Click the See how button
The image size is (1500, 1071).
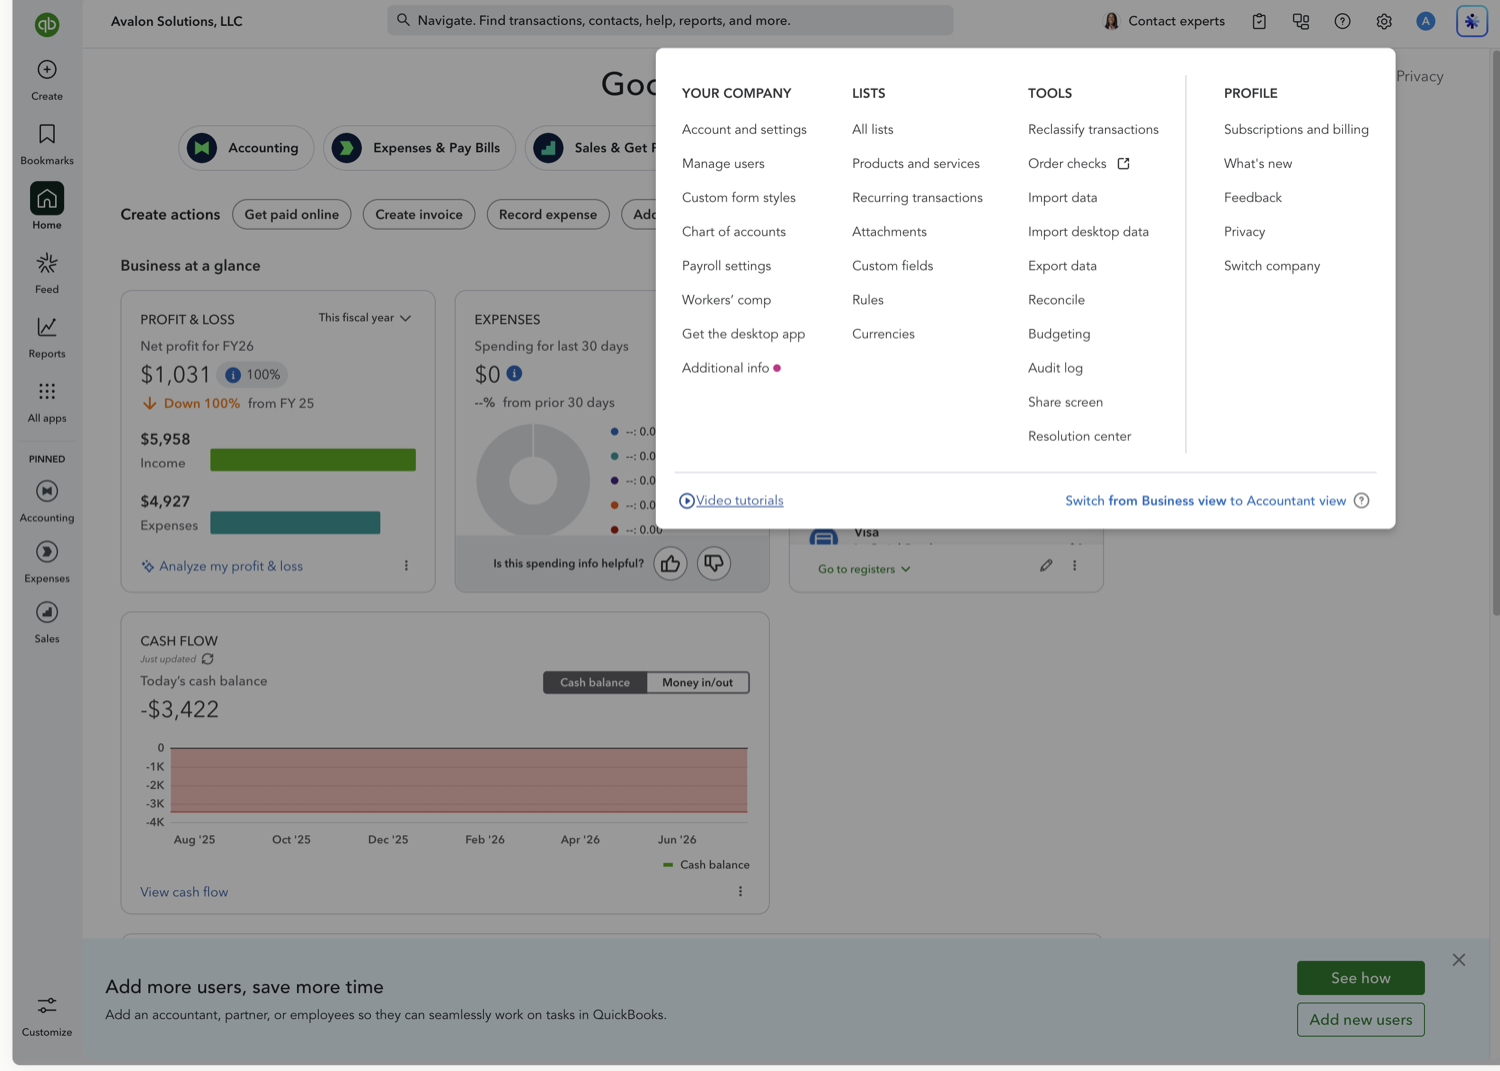pyautogui.click(x=1360, y=978)
